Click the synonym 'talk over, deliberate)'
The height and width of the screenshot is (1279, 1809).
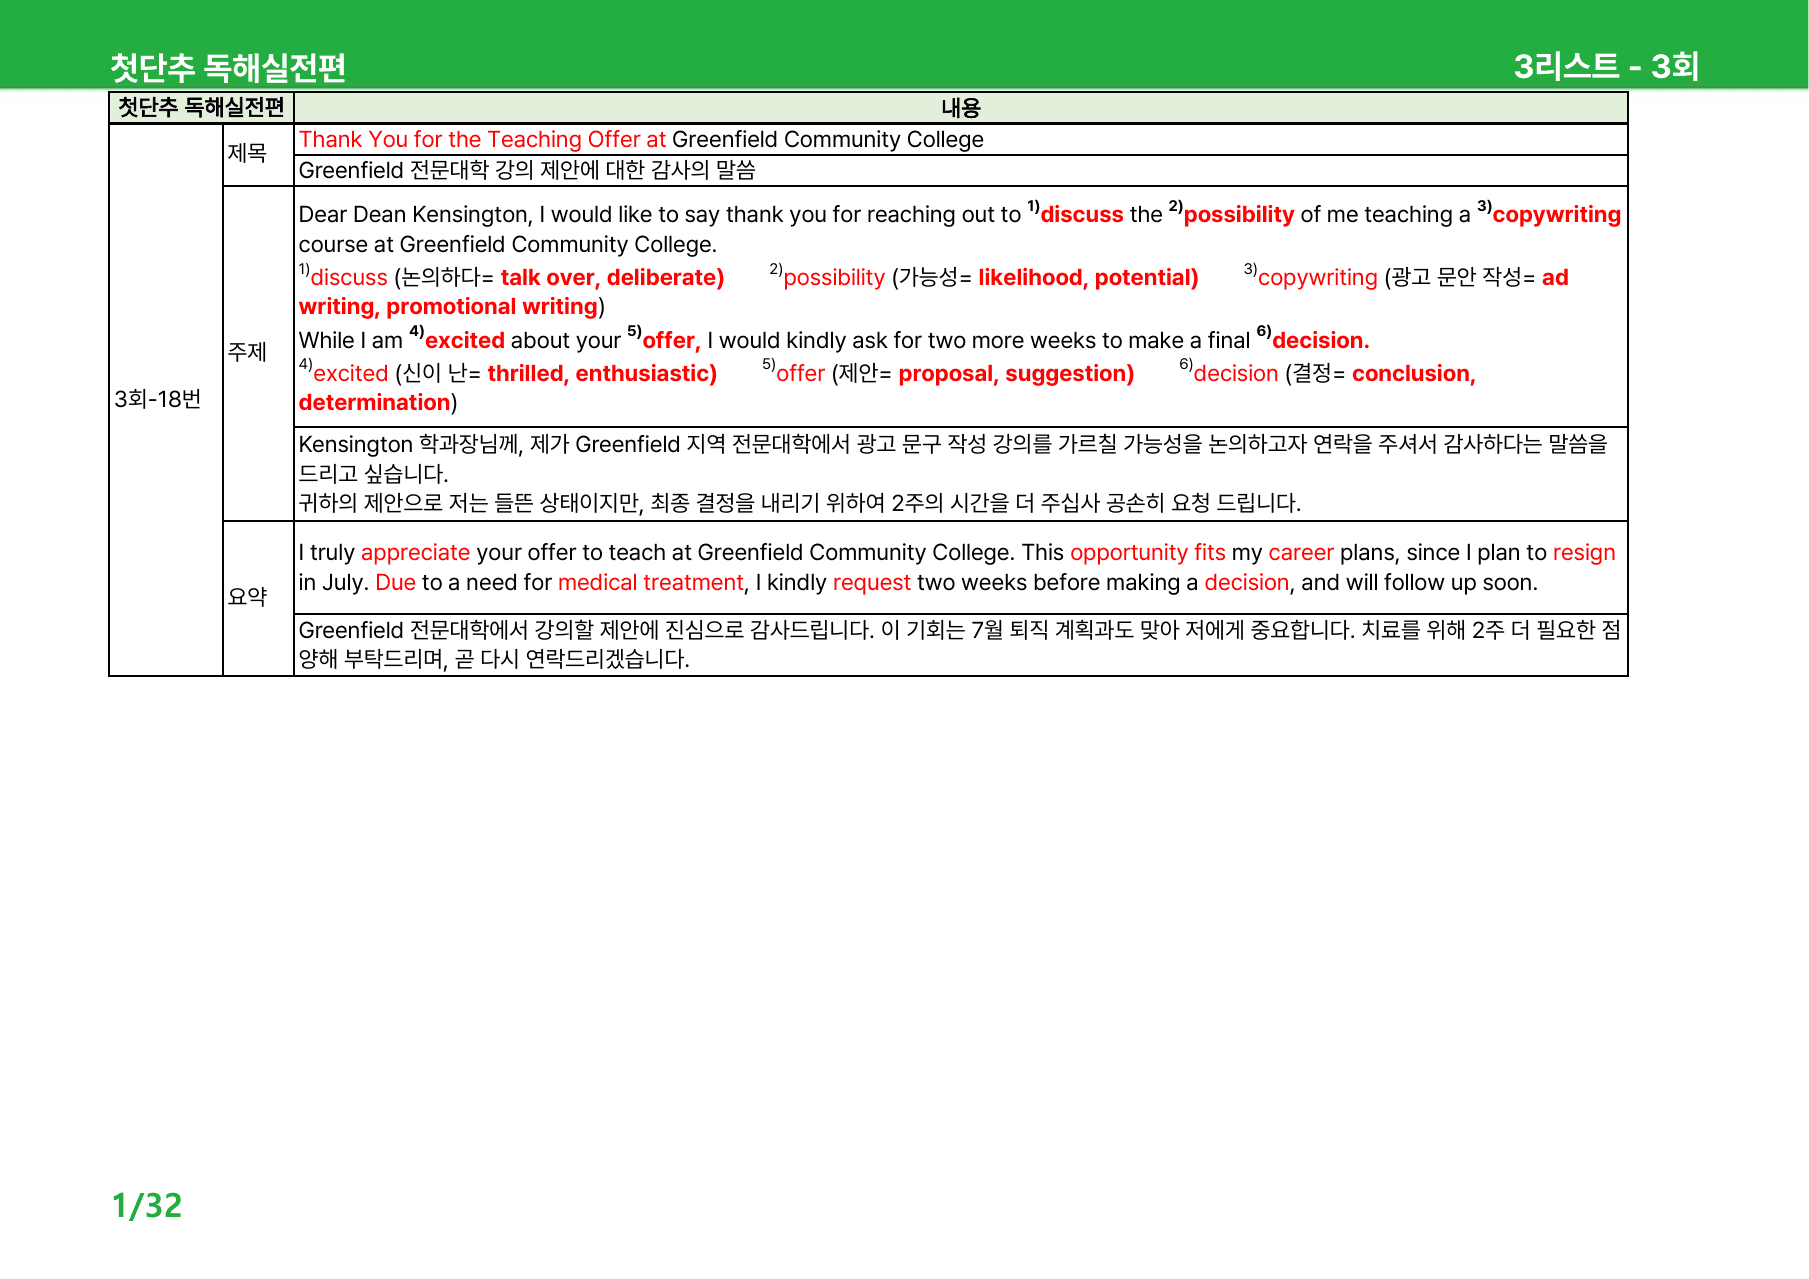[x=612, y=277]
